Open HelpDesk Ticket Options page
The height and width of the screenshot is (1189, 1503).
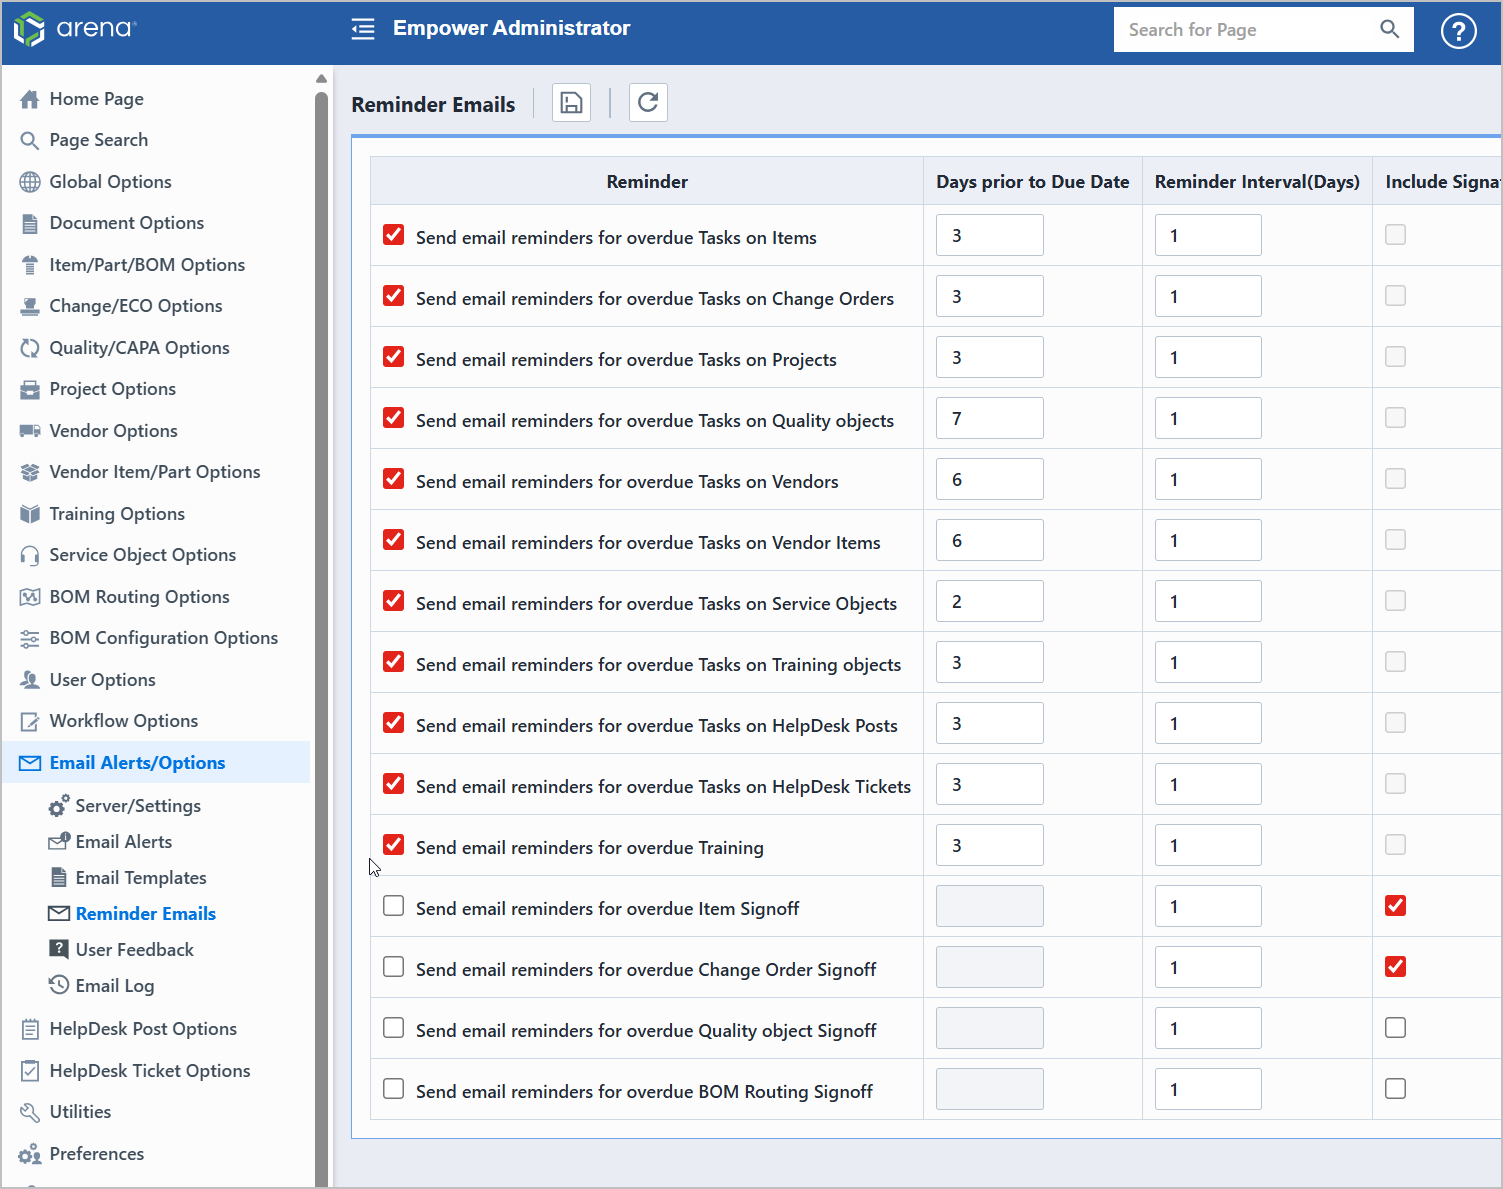[x=150, y=1071]
